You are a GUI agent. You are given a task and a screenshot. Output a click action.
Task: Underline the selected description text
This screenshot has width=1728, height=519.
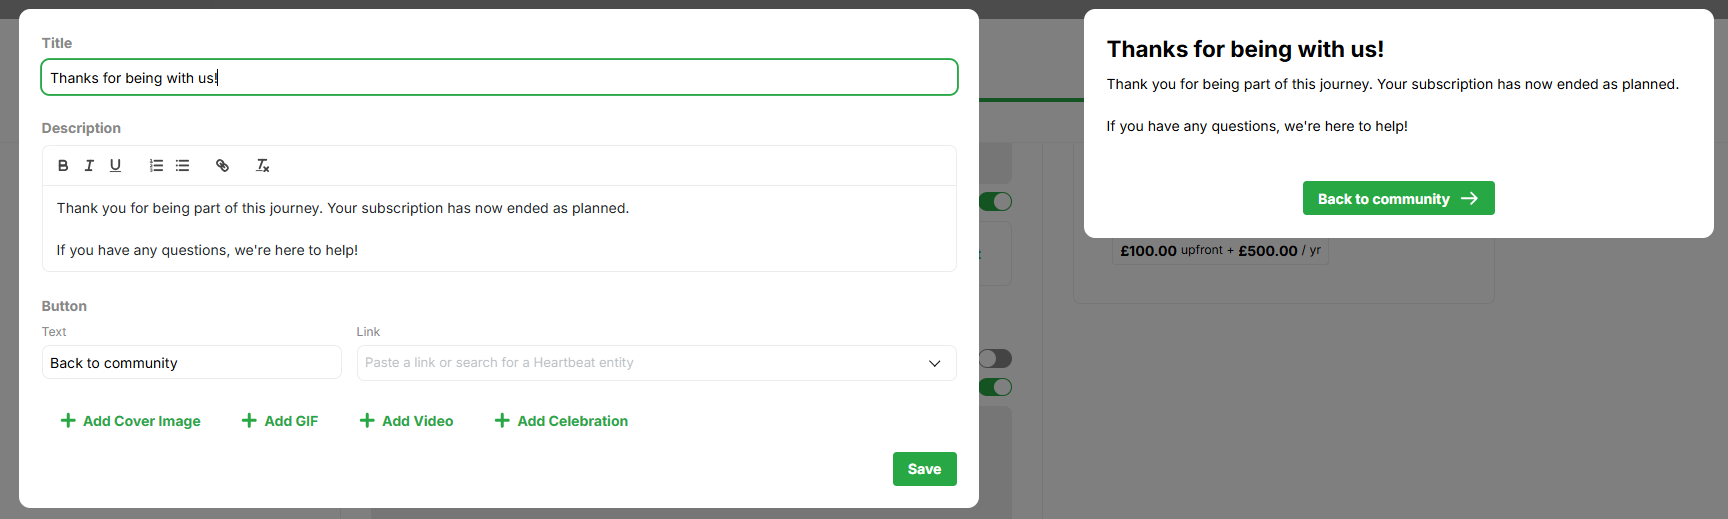tap(115, 166)
